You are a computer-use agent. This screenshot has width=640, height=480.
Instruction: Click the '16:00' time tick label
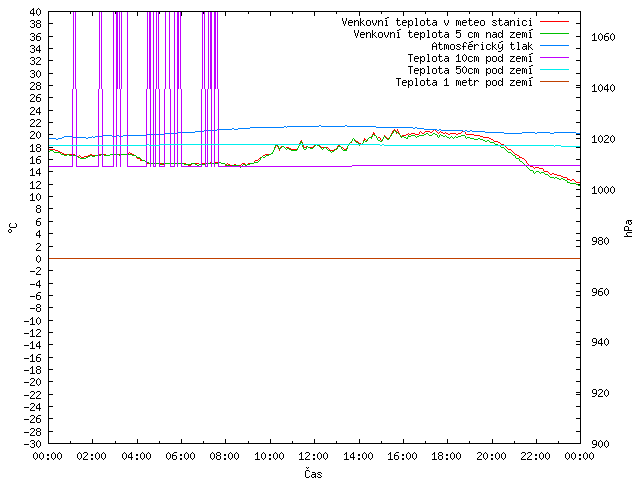402,456
